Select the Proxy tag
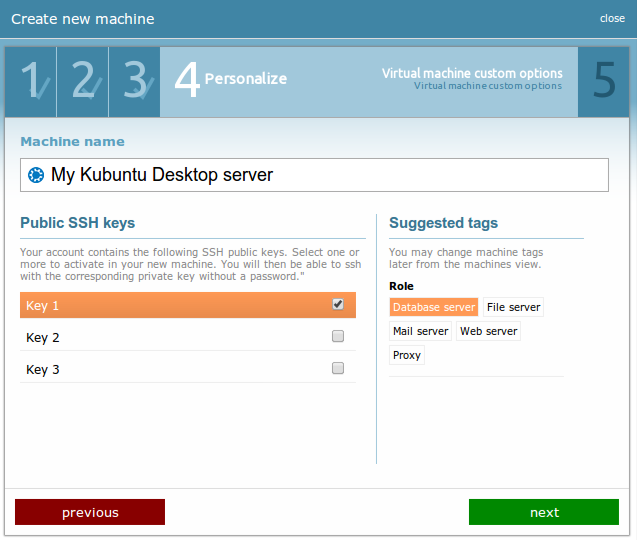Screen dimensions: 637x540 407,355
